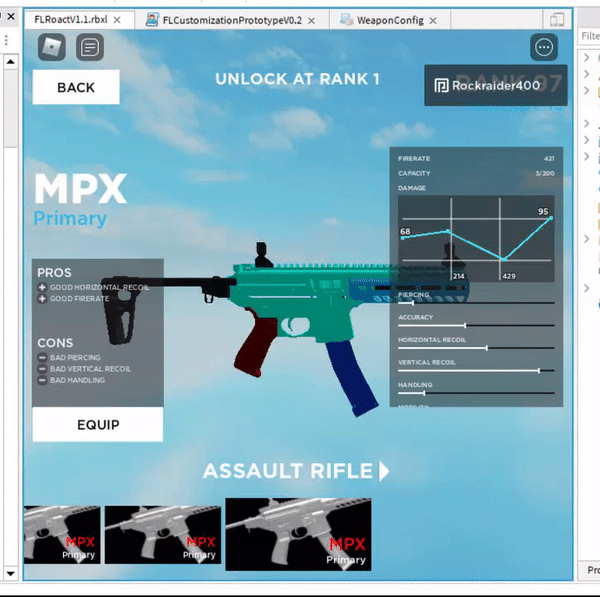Open the left panel vertical dots menu
Viewport: 600px width, 597px height.
click(6, 40)
